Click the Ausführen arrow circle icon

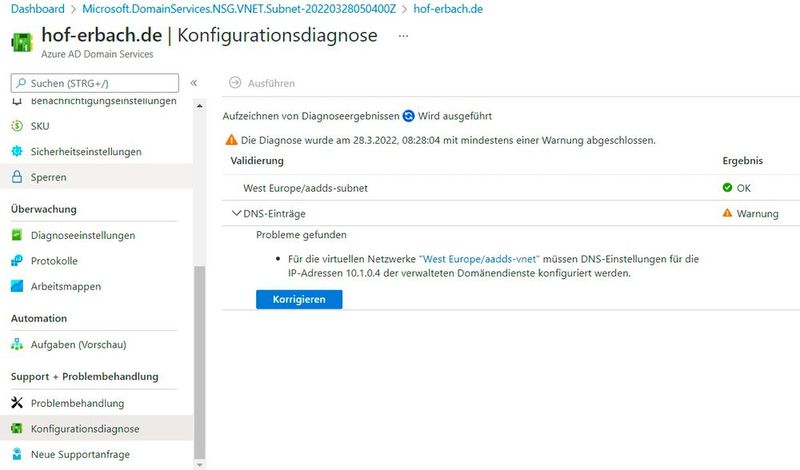click(235, 83)
